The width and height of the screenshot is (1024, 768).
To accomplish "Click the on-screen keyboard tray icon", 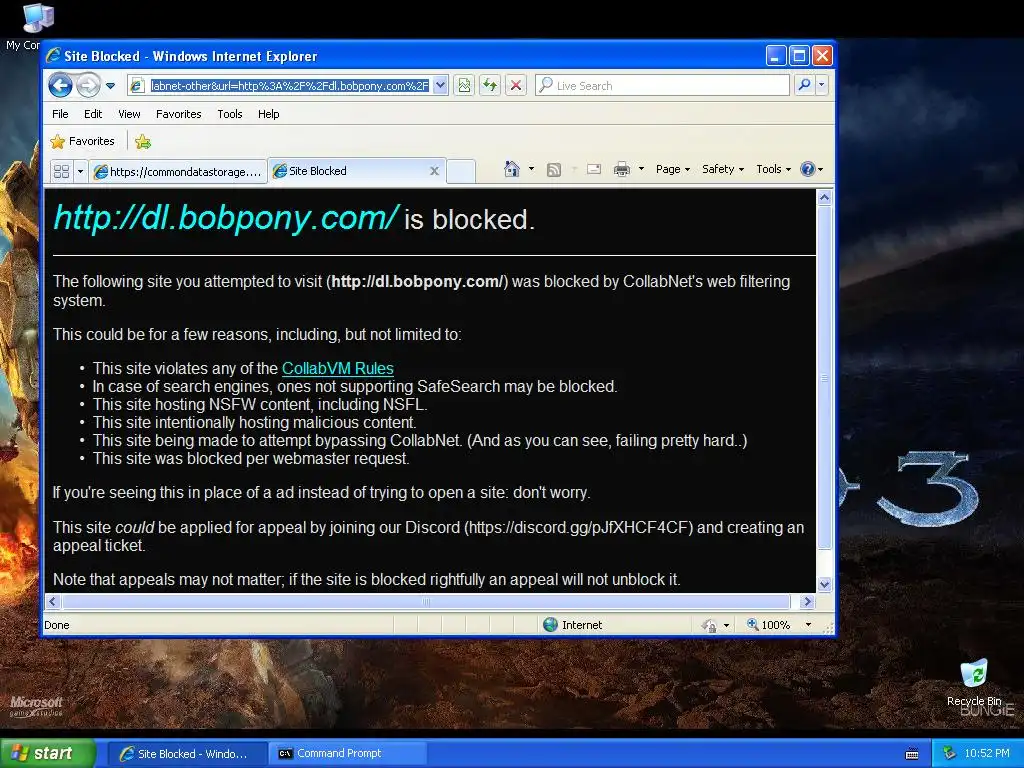I will point(912,754).
